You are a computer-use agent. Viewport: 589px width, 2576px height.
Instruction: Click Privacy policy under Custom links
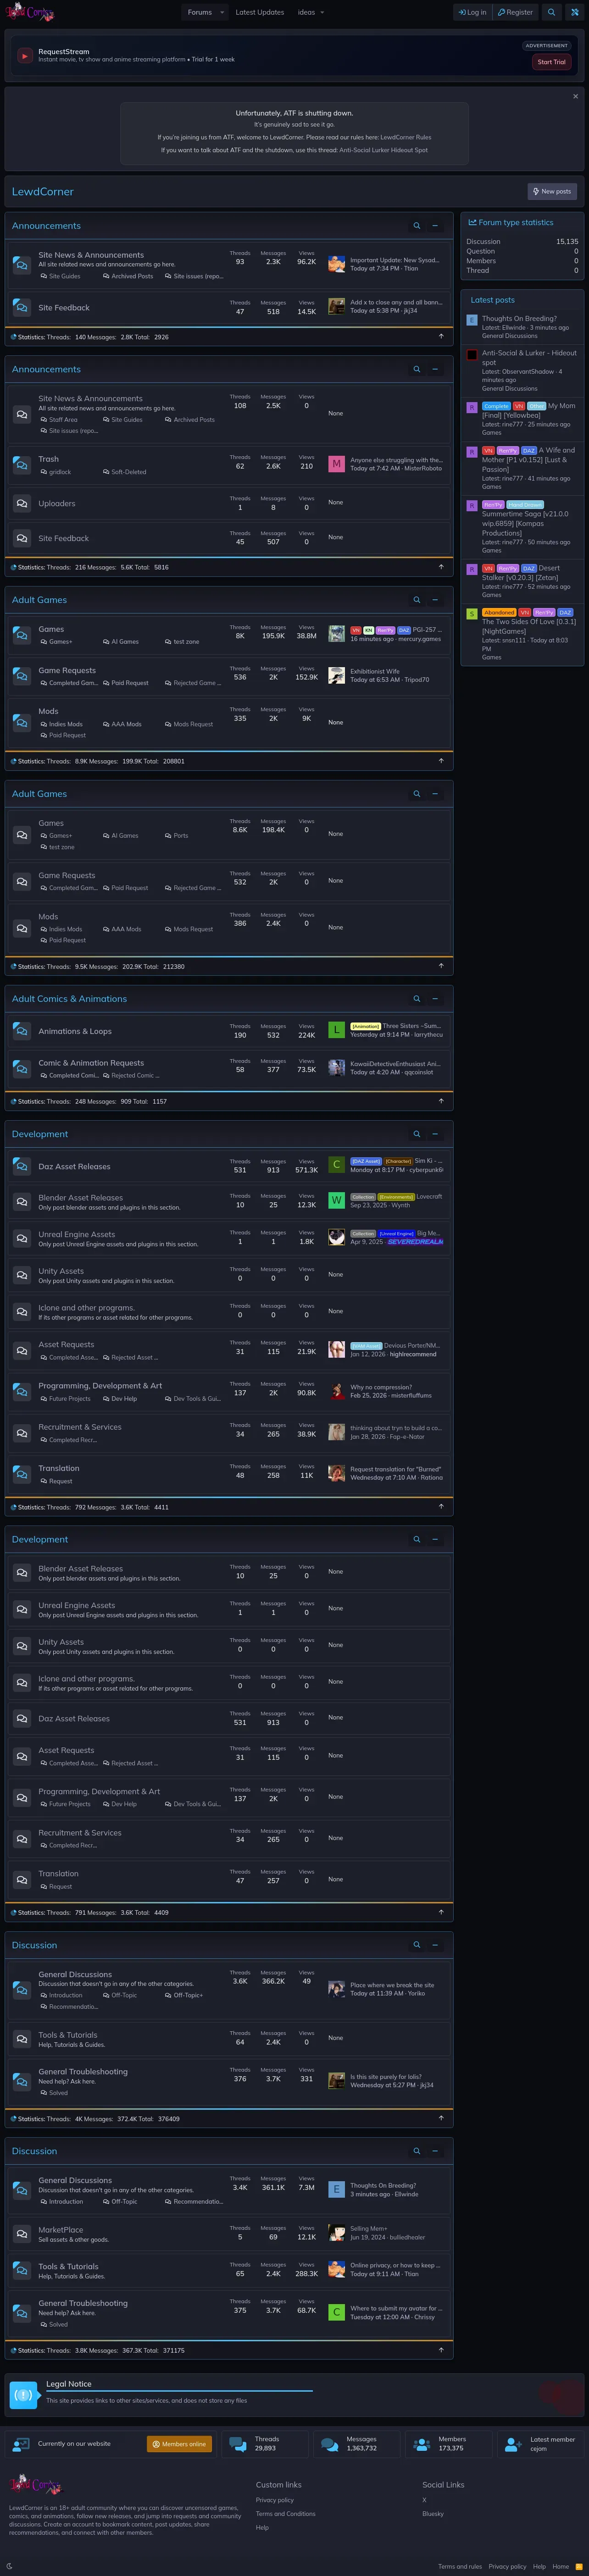pos(274,2499)
